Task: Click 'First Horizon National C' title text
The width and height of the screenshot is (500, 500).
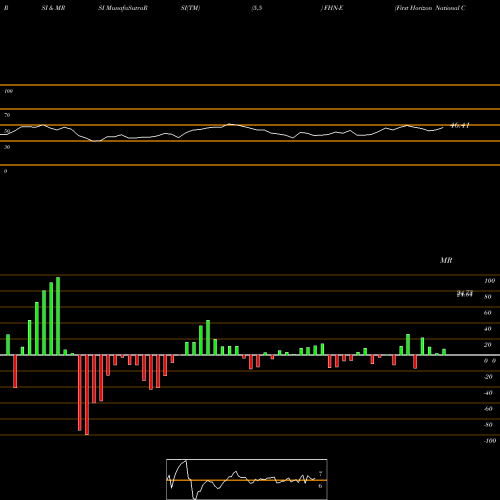Action: point(430,8)
